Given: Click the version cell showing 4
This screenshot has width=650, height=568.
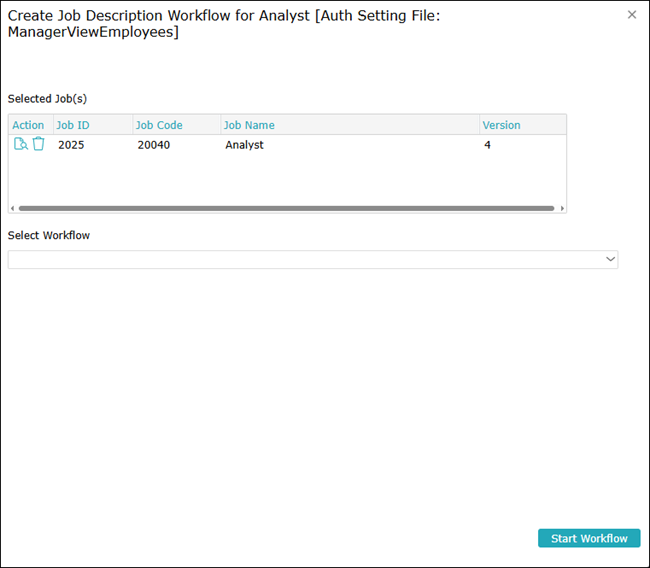Looking at the screenshot, I should 487,145.
